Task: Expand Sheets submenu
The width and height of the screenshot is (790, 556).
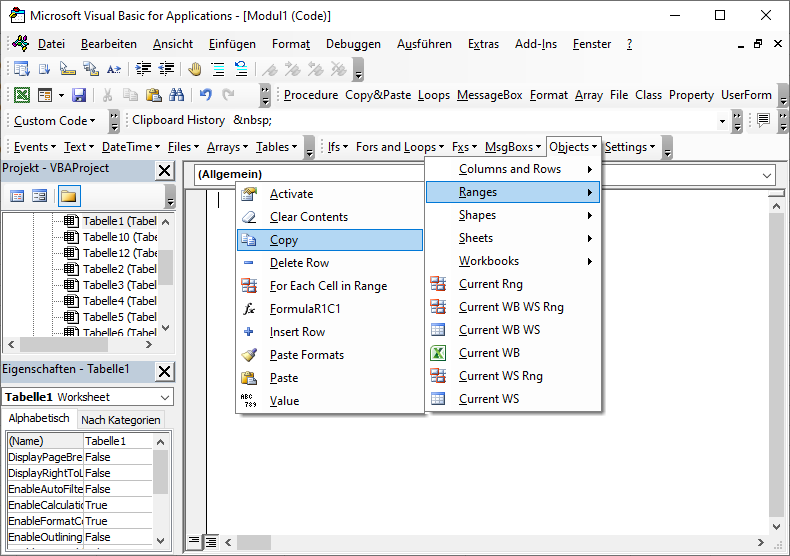Action: pyautogui.click(x=513, y=238)
